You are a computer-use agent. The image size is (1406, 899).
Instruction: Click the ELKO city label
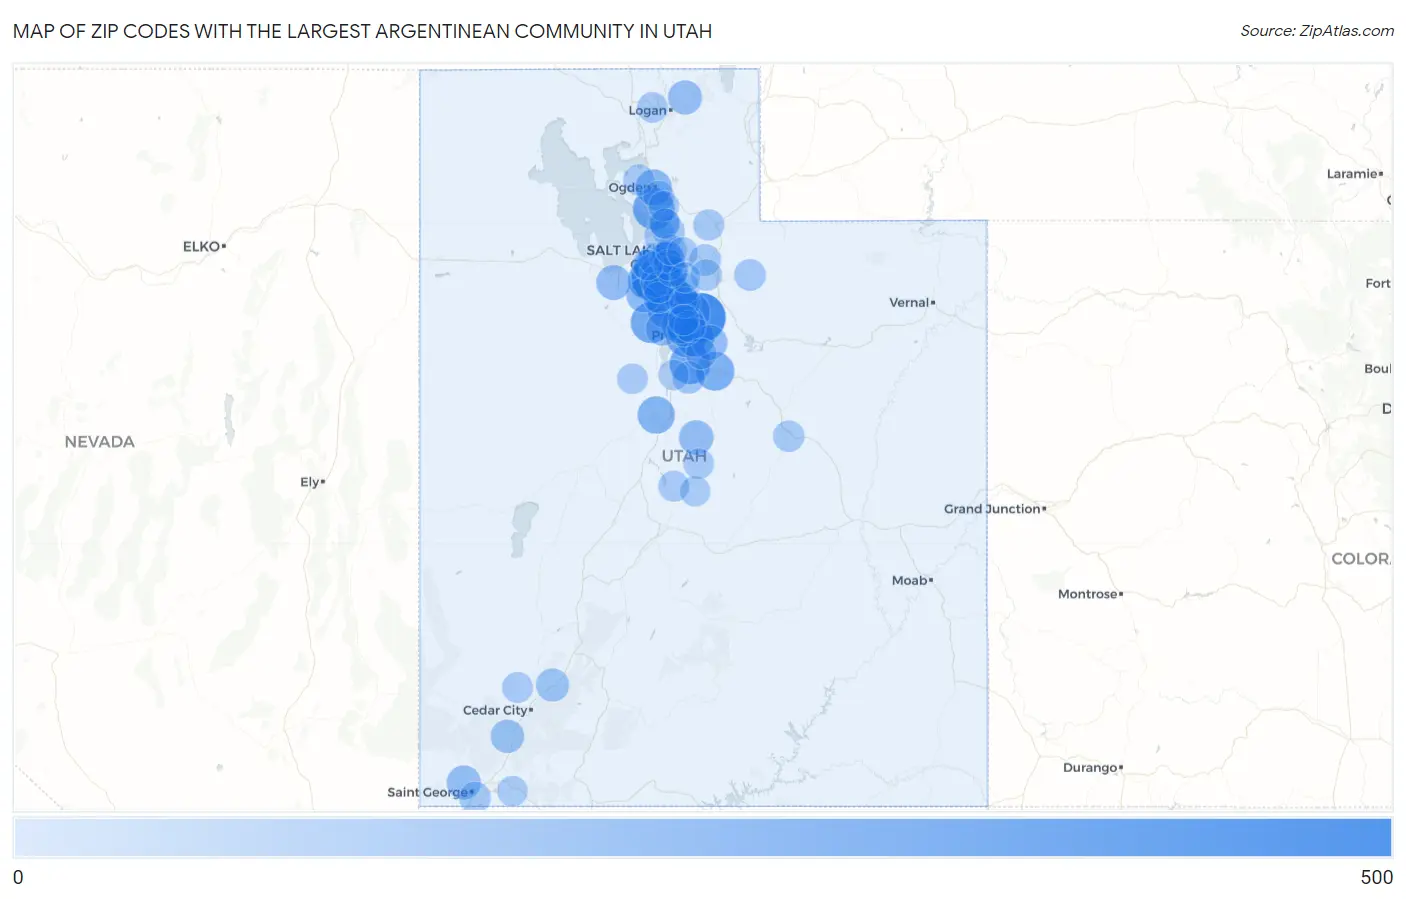pyautogui.click(x=201, y=246)
